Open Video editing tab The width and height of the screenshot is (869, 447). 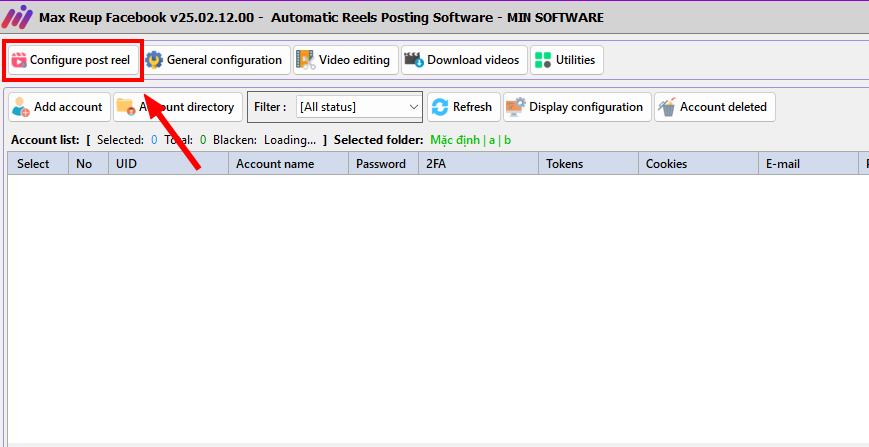[346, 60]
